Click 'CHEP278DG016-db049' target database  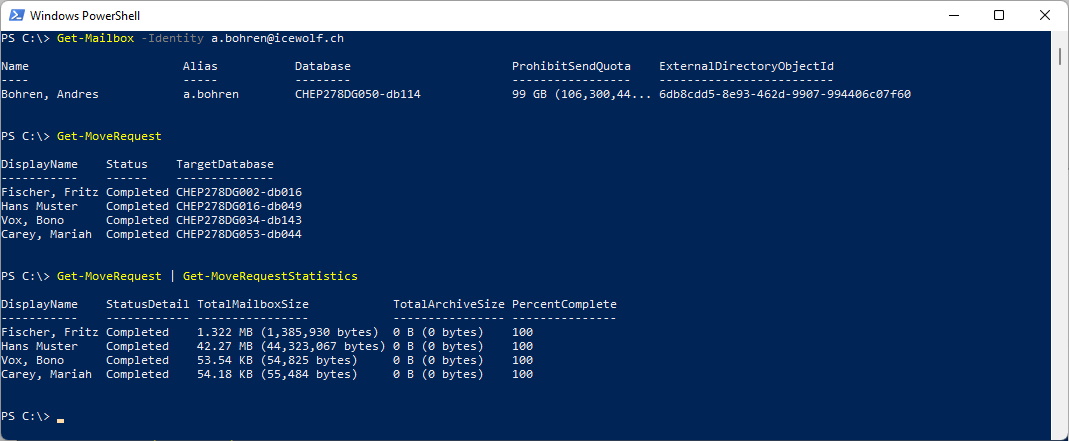tap(239, 206)
